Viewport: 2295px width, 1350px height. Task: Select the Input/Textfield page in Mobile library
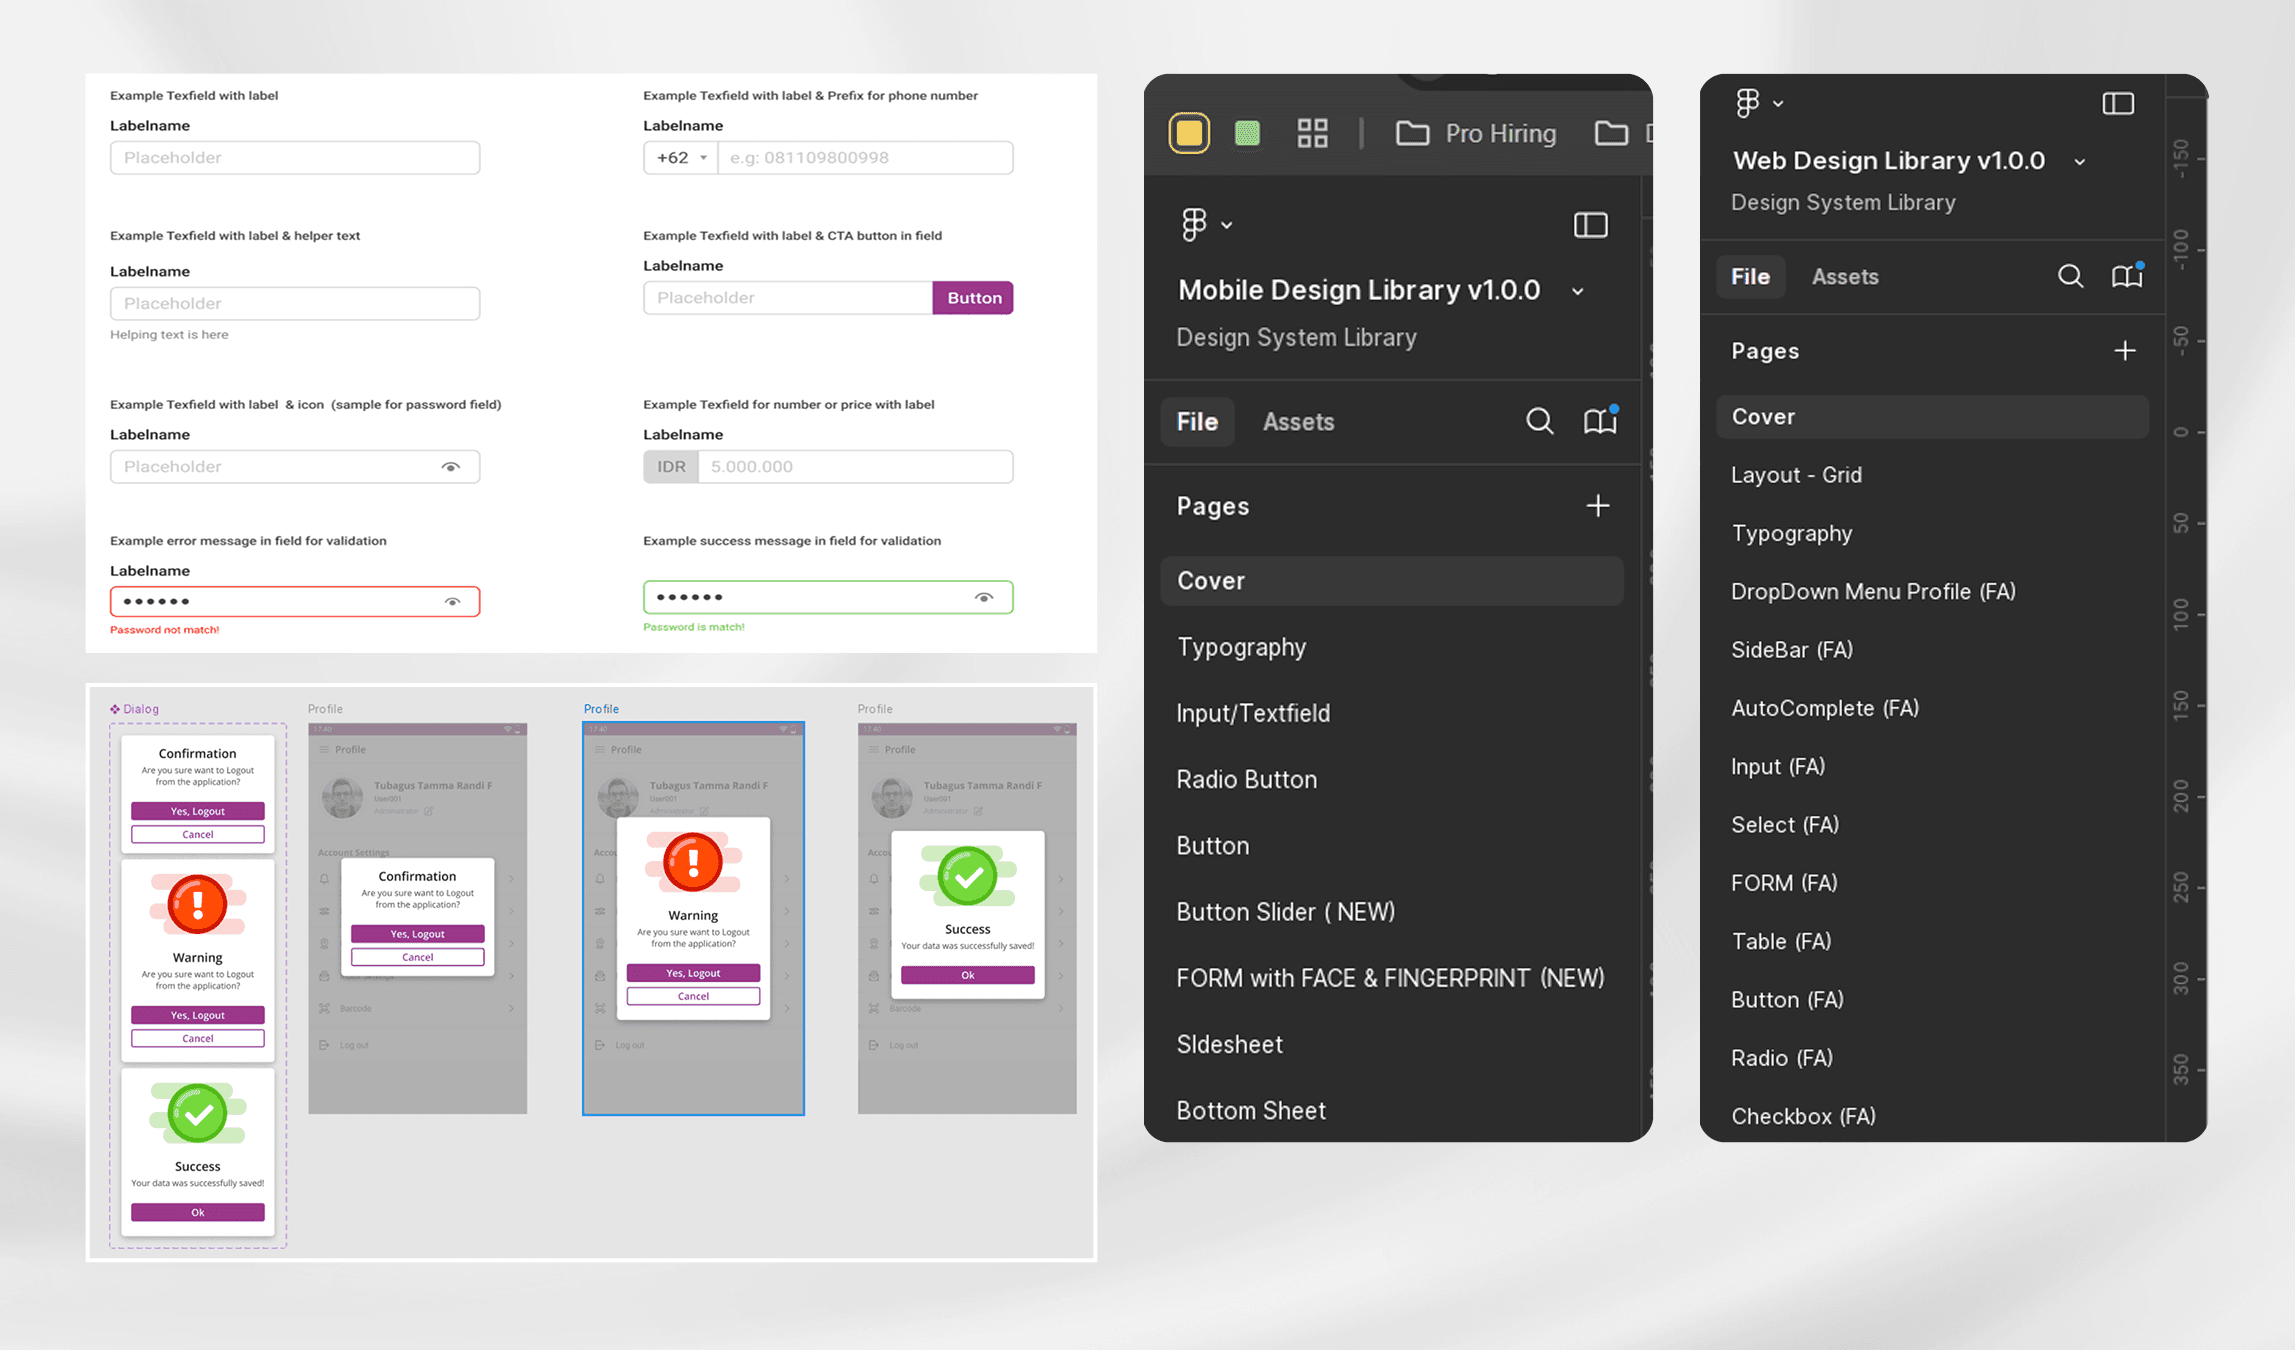(1253, 713)
